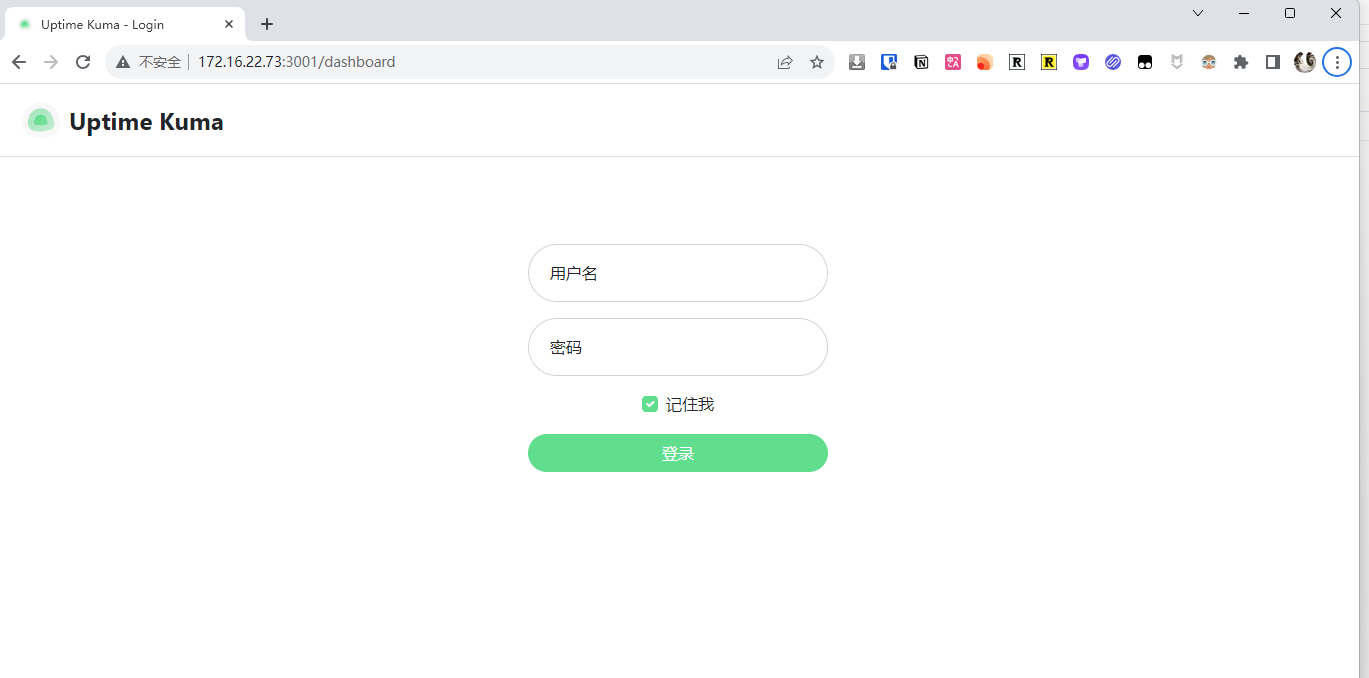Image resolution: width=1369 pixels, height=678 pixels.
Task: Bookmark this page with the star icon
Action: pos(817,62)
